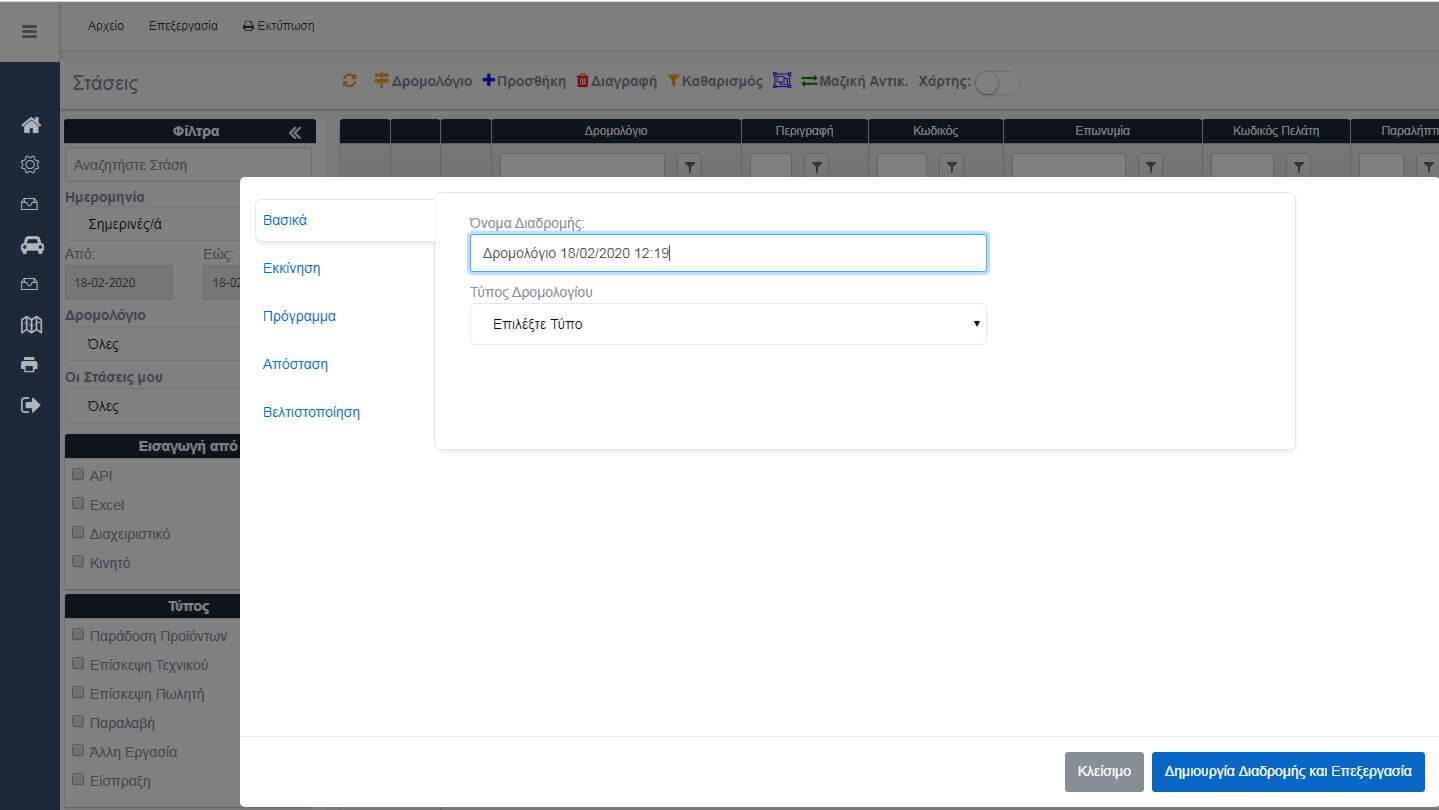Open filter dropdown for Δρομολόγιο column
The height and width of the screenshot is (810, 1439).
click(689, 166)
